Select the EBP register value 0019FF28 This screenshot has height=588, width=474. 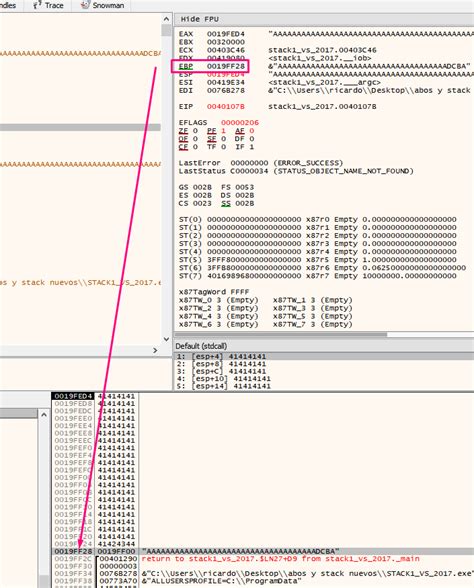[225, 66]
